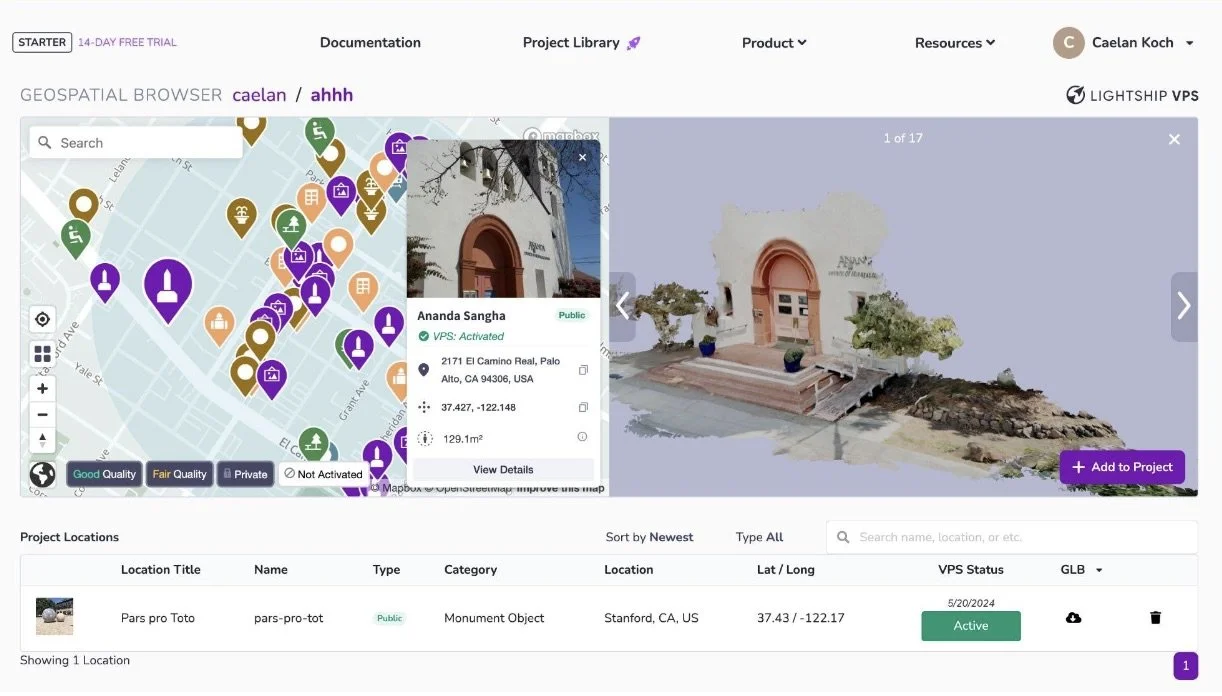This screenshot has height=696, width=1222.
Task: Show previous mesh with left arrow
Action: click(622, 306)
